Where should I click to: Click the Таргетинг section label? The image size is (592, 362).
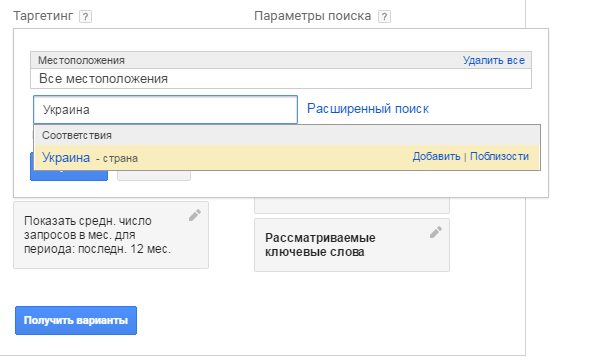(x=43, y=16)
